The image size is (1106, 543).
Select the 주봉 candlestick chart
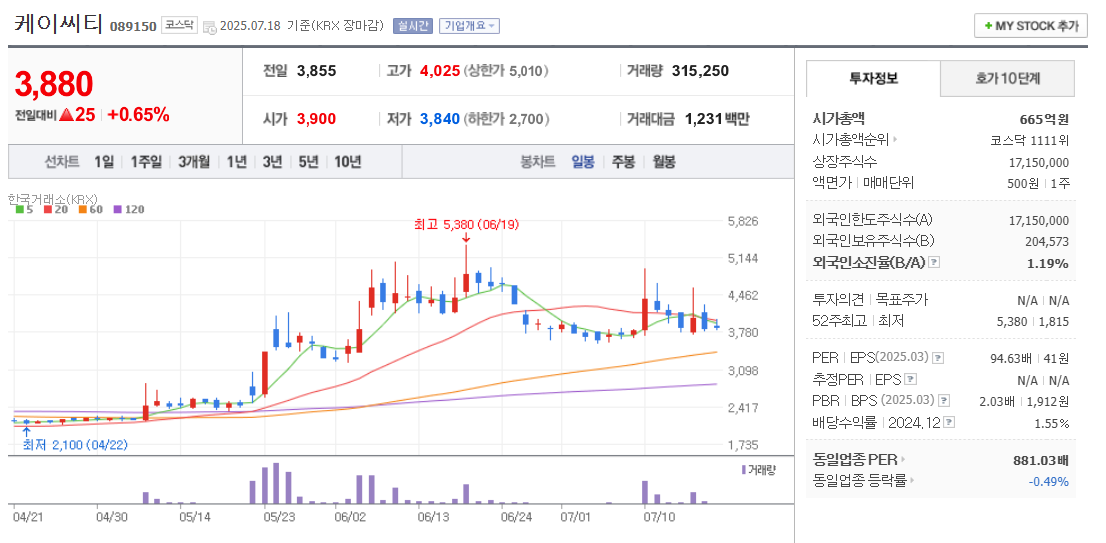click(624, 161)
